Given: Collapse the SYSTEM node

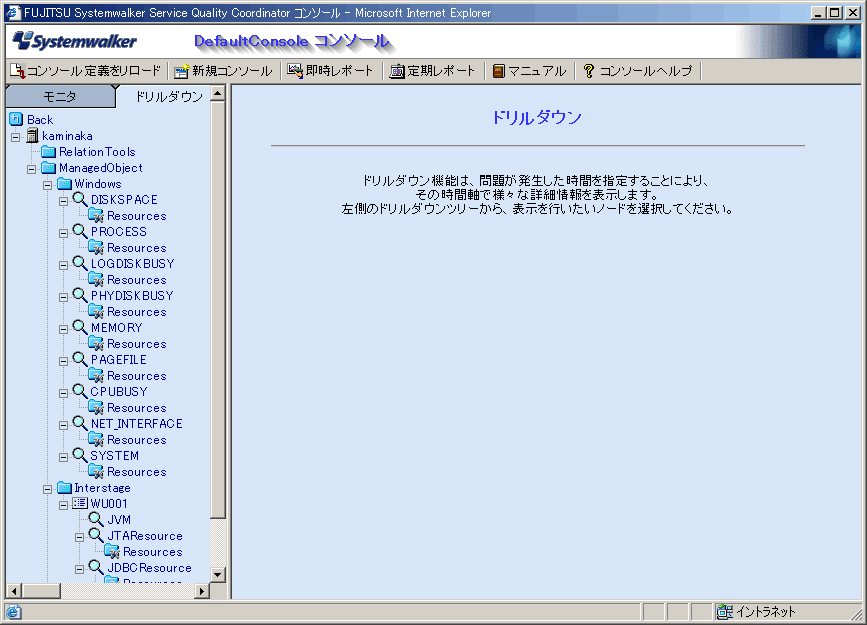Looking at the screenshot, I should [64, 457].
